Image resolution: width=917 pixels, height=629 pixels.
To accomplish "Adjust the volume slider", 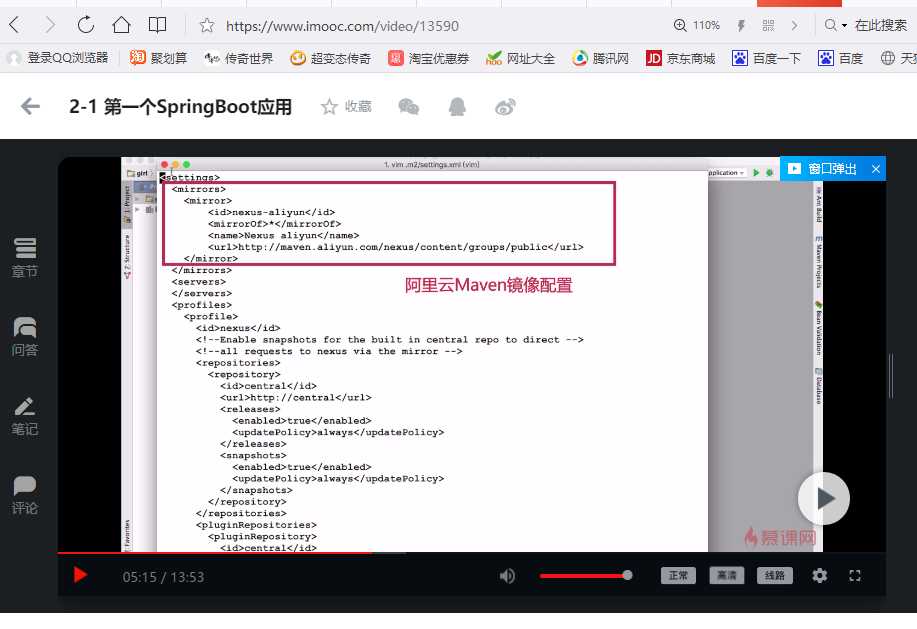I will (x=585, y=576).
